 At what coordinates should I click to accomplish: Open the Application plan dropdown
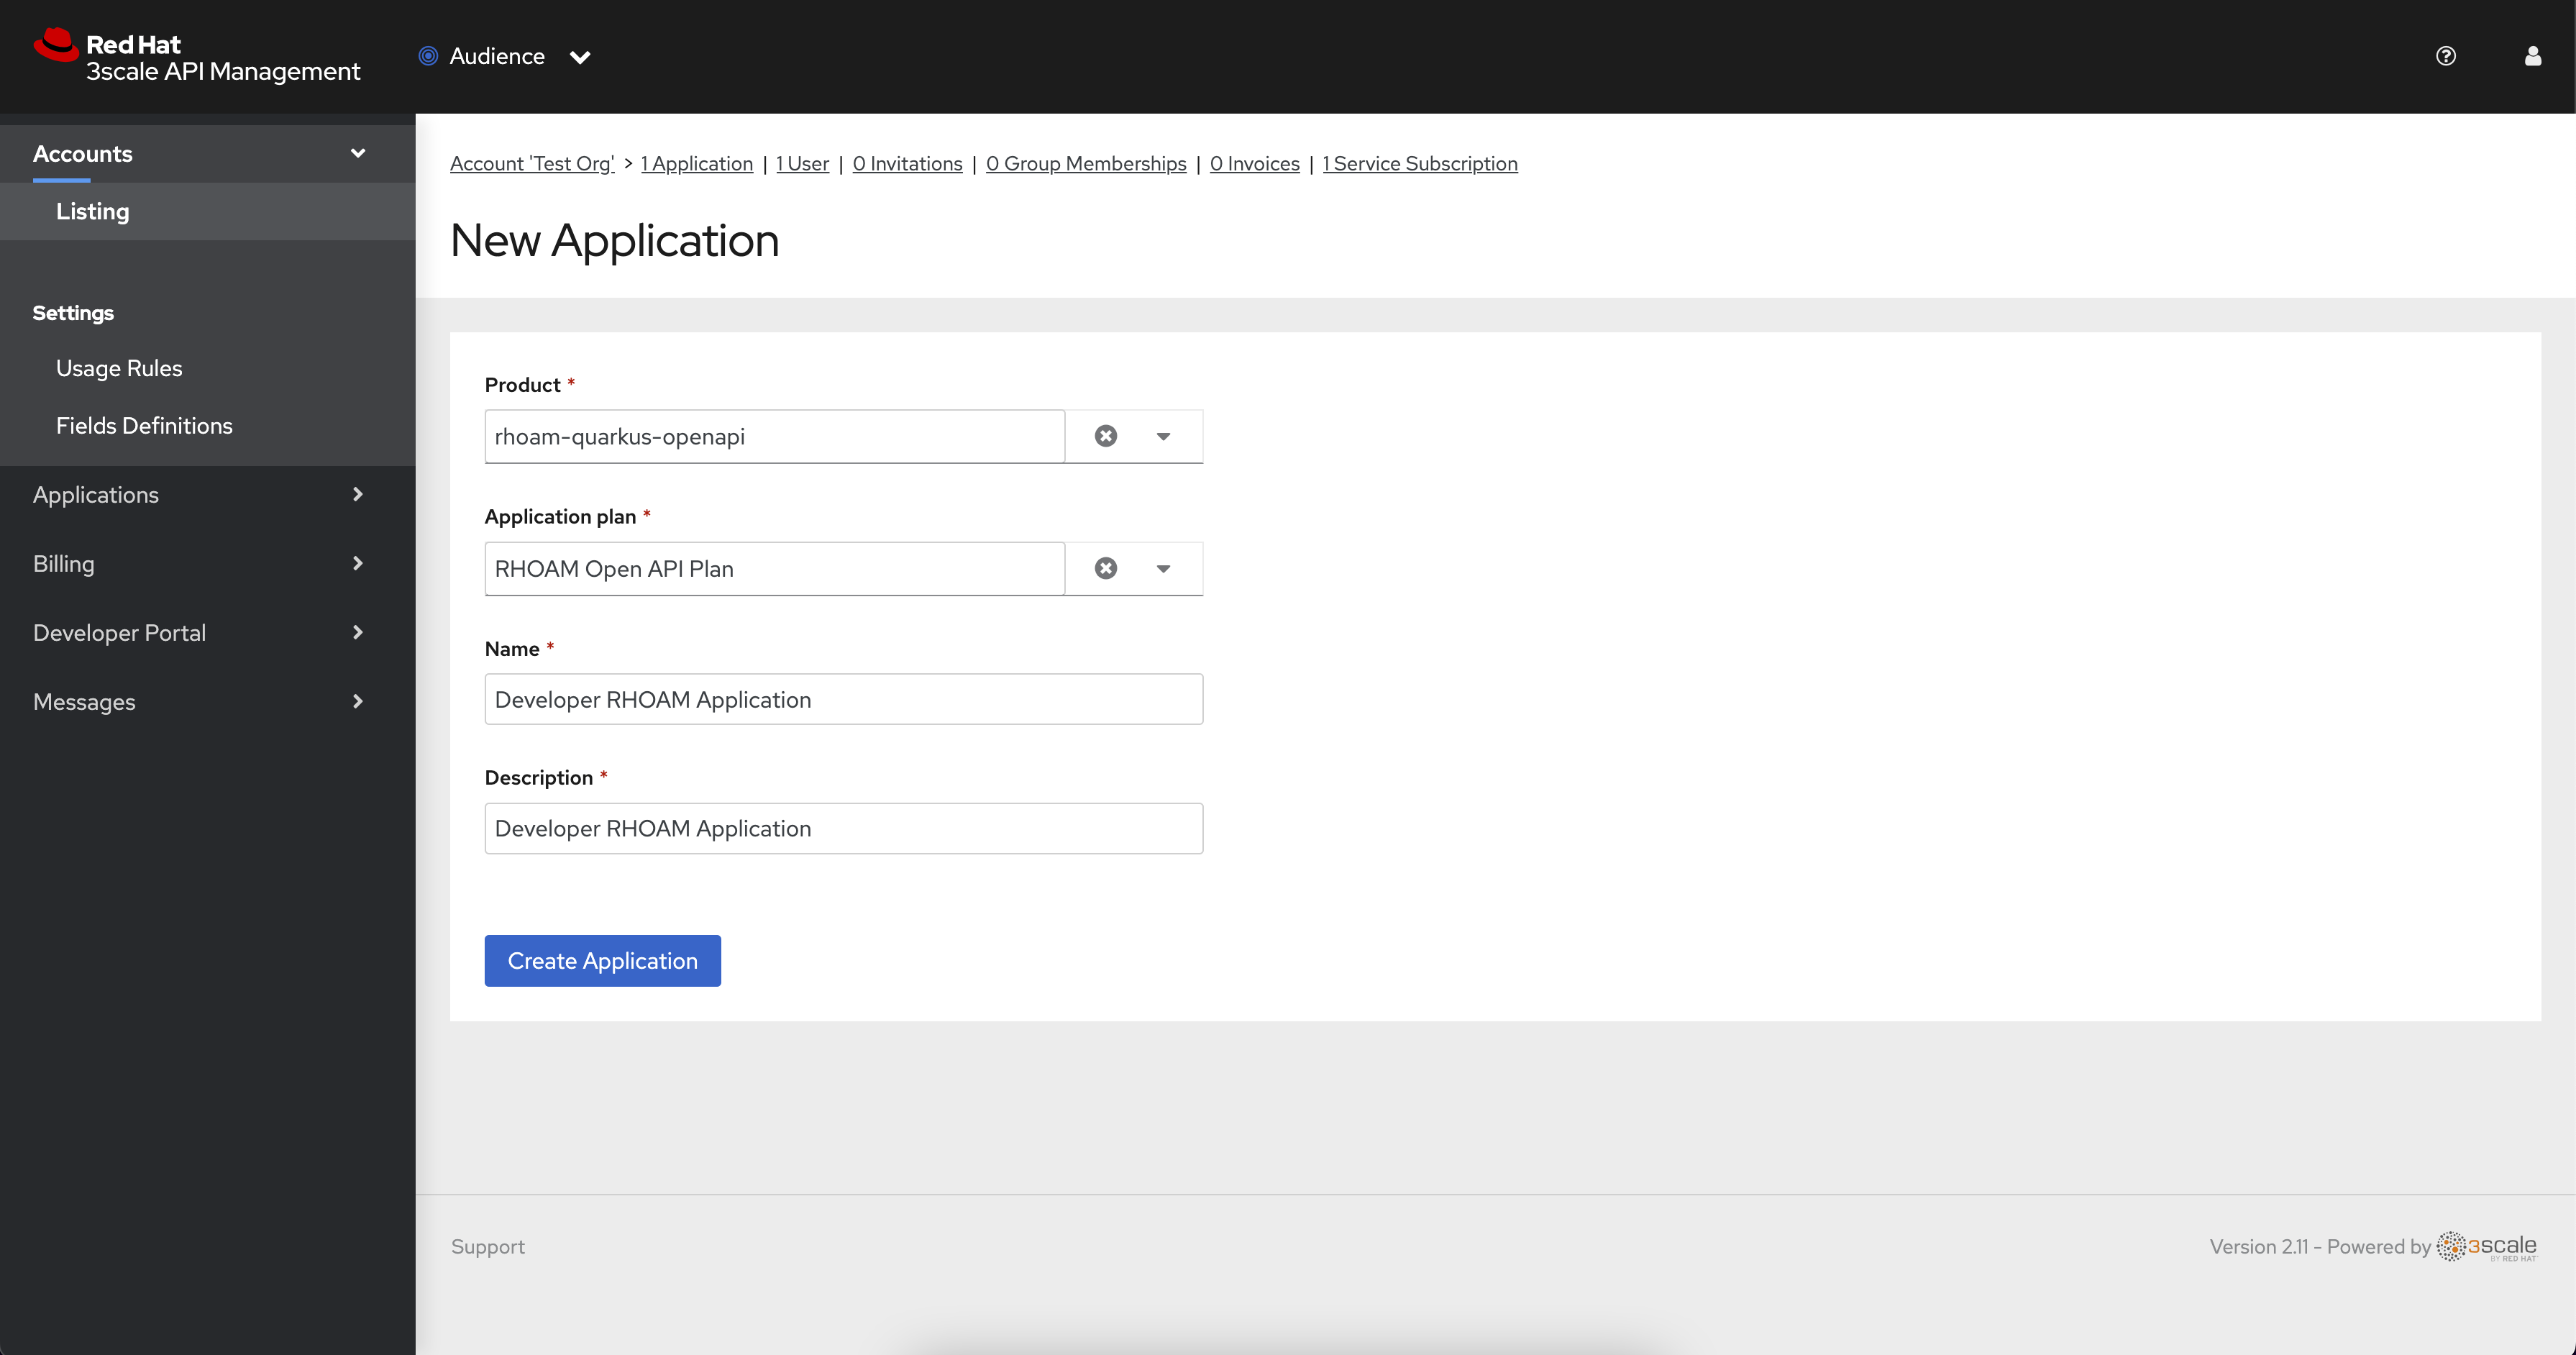1164,567
